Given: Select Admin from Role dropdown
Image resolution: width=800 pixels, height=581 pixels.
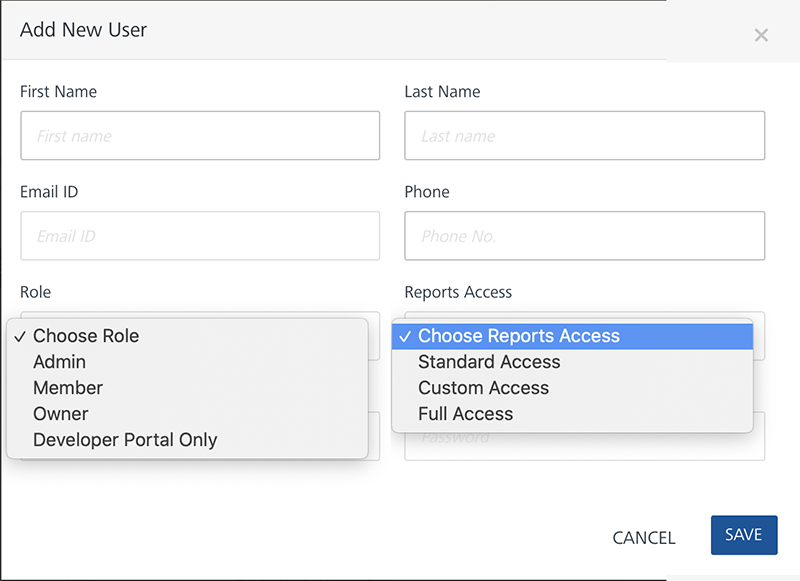Looking at the screenshot, I should (60, 362).
